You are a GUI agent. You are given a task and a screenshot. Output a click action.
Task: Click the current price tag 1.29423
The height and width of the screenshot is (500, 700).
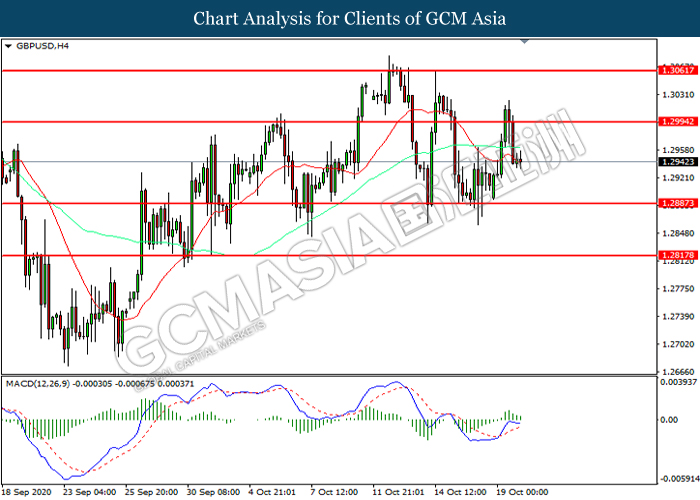click(678, 162)
